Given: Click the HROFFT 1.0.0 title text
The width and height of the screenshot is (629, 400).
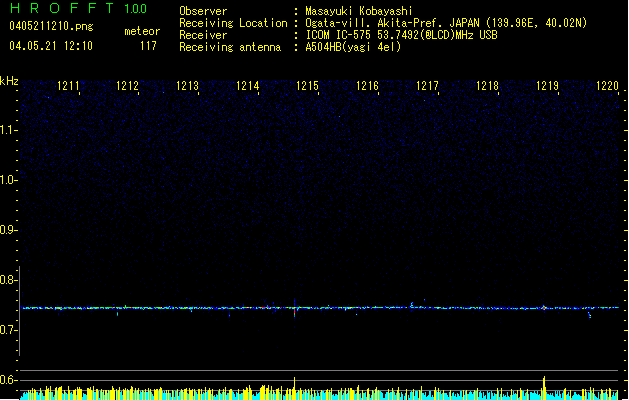Looking at the screenshot, I should click(x=79, y=8).
